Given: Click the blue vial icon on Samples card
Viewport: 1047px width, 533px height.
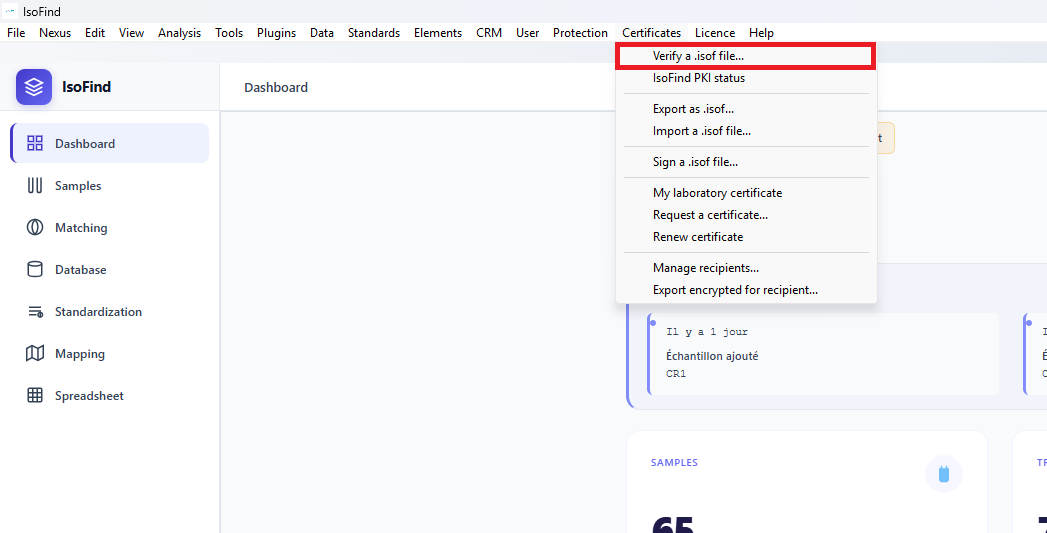Looking at the screenshot, I should coord(944,474).
